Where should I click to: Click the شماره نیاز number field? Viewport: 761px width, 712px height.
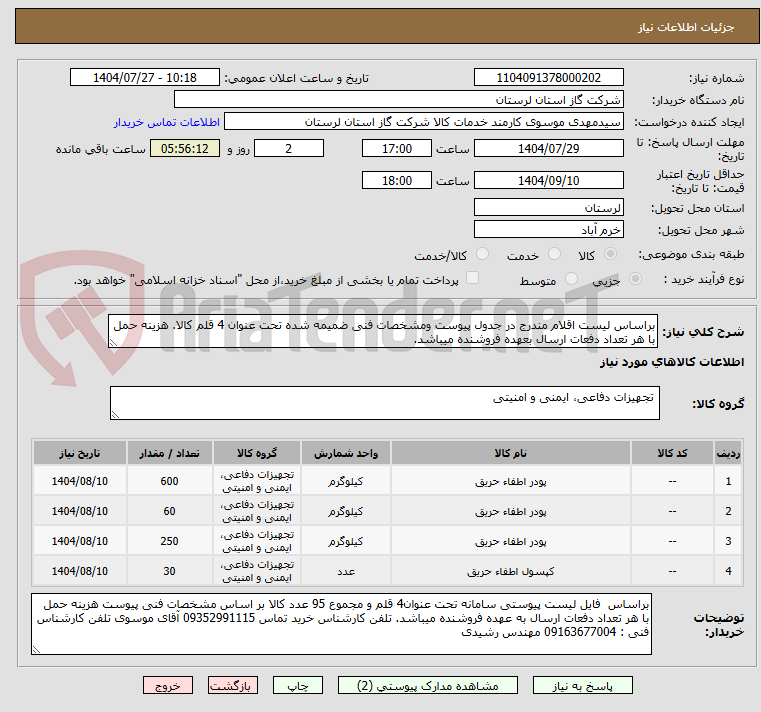(548, 78)
